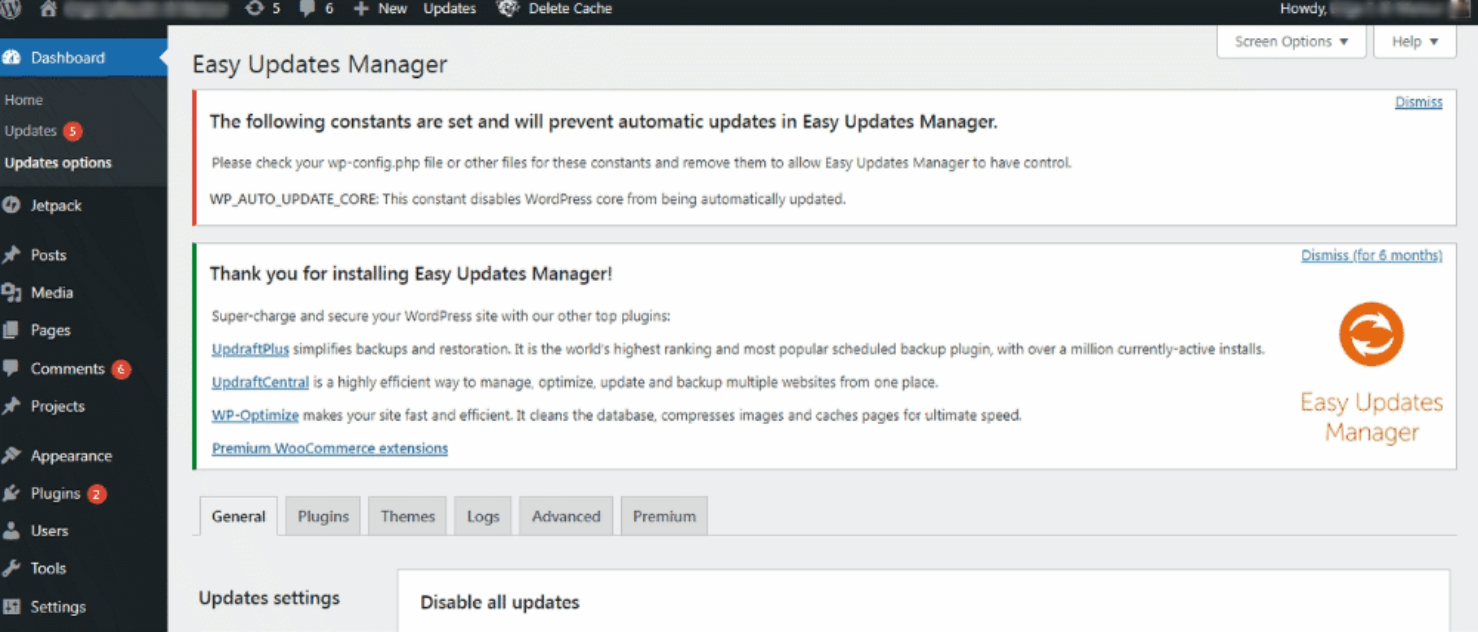Click the Comments speech bubble sidebar icon
Viewport: 1478px width, 632px height.
[12, 368]
